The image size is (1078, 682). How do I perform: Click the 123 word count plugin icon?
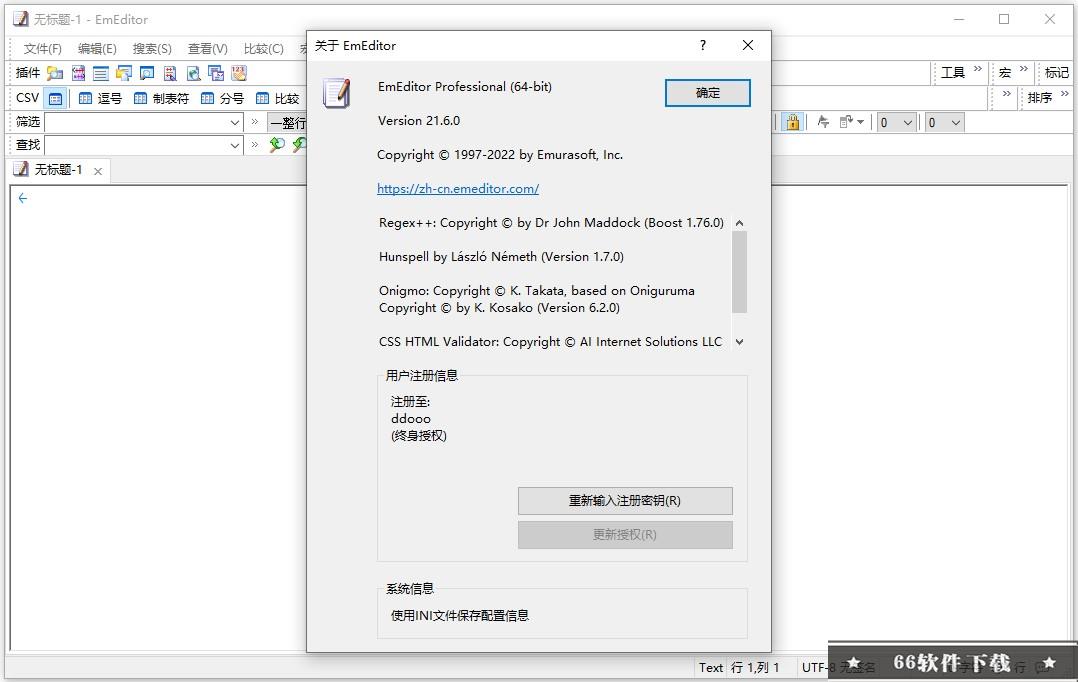click(239, 73)
